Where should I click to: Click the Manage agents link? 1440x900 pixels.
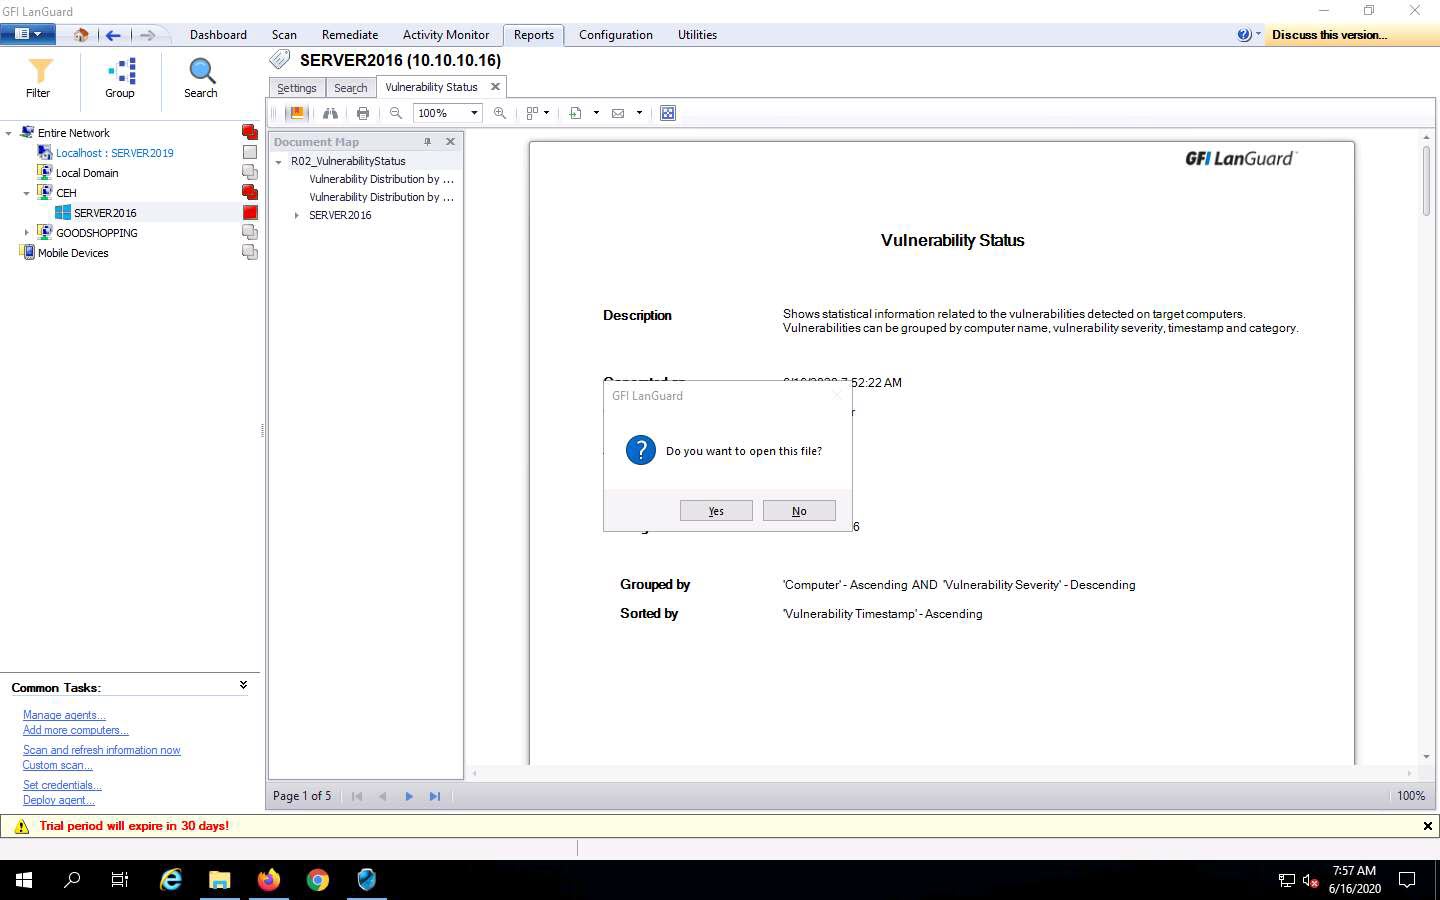pyautogui.click(x=64, y=715)
